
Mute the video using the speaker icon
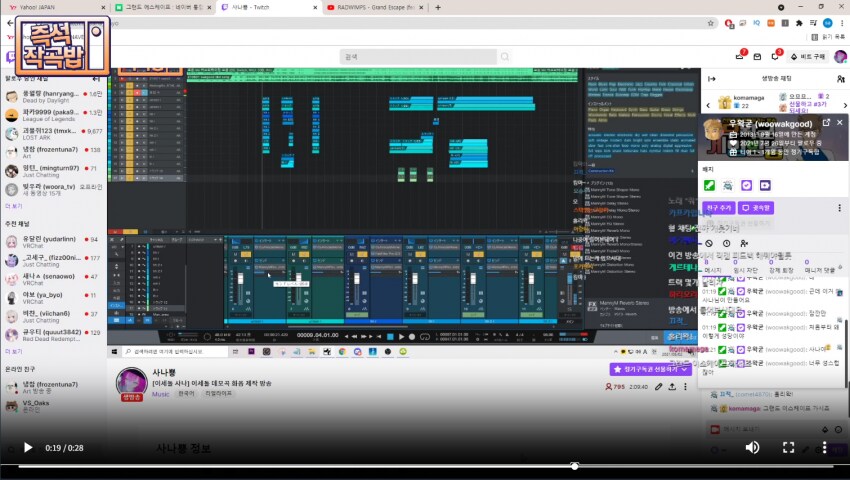tap(752, 447)
